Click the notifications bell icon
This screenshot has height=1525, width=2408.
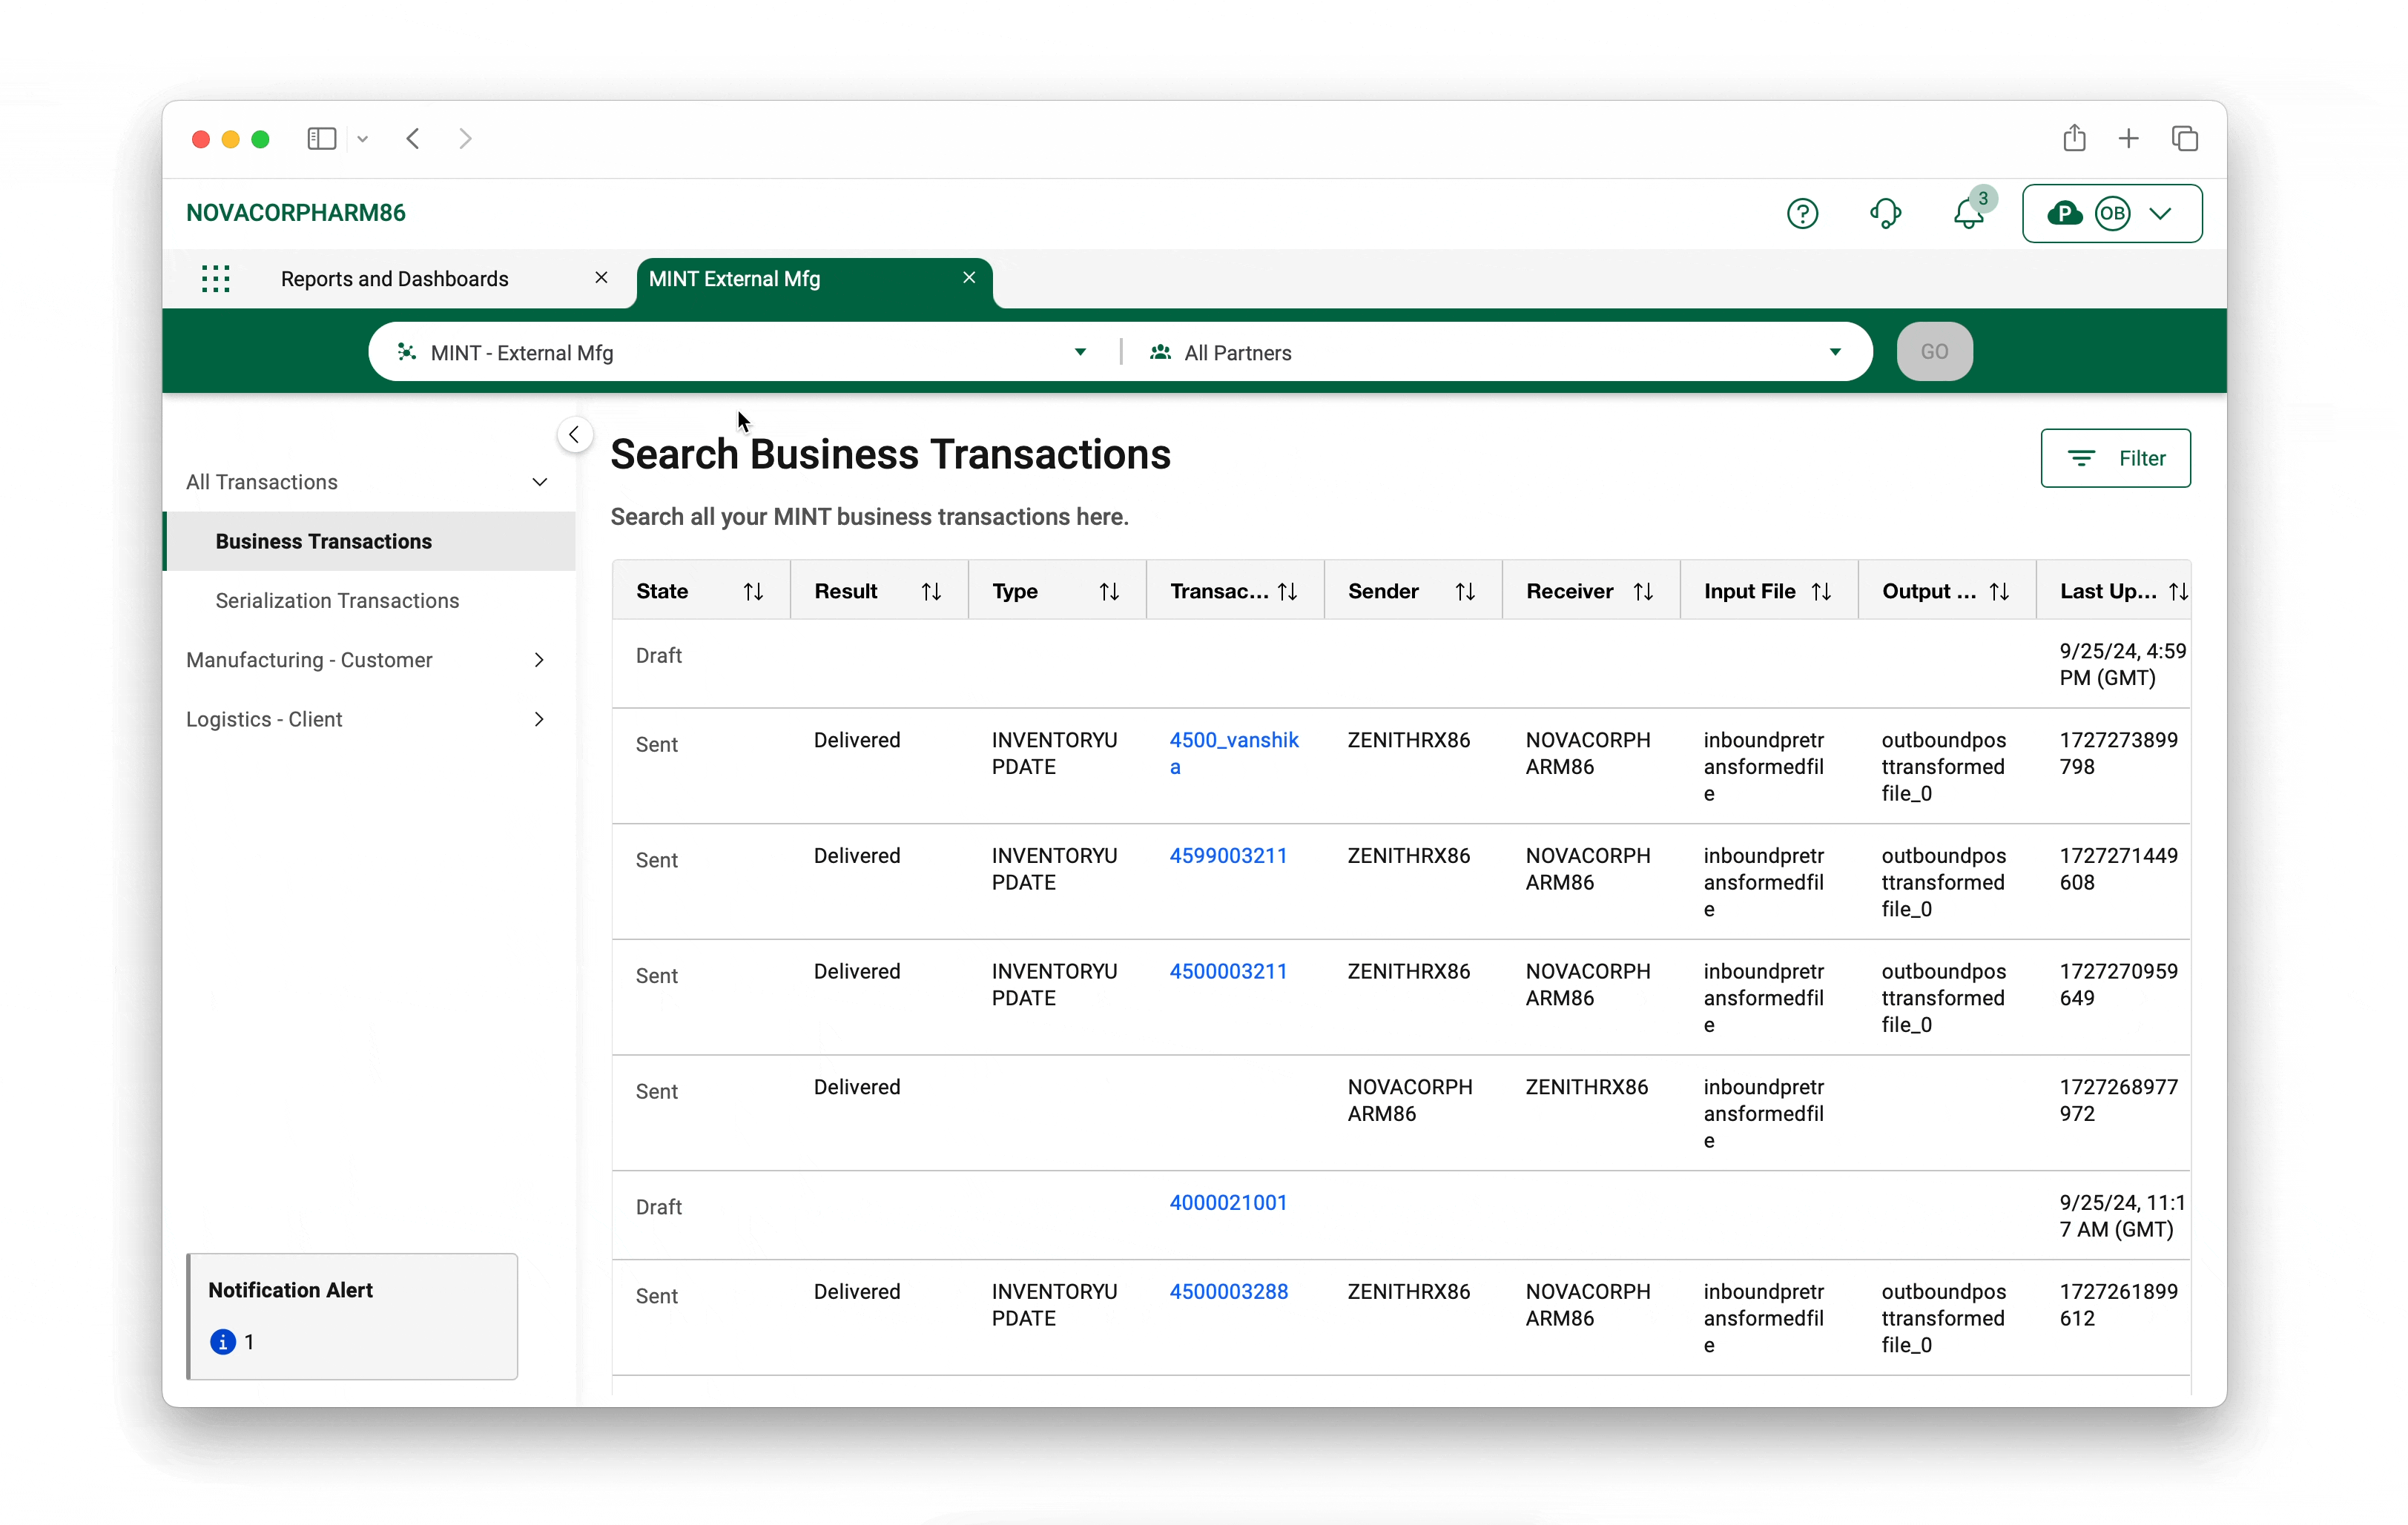(x=1967, y=212)
